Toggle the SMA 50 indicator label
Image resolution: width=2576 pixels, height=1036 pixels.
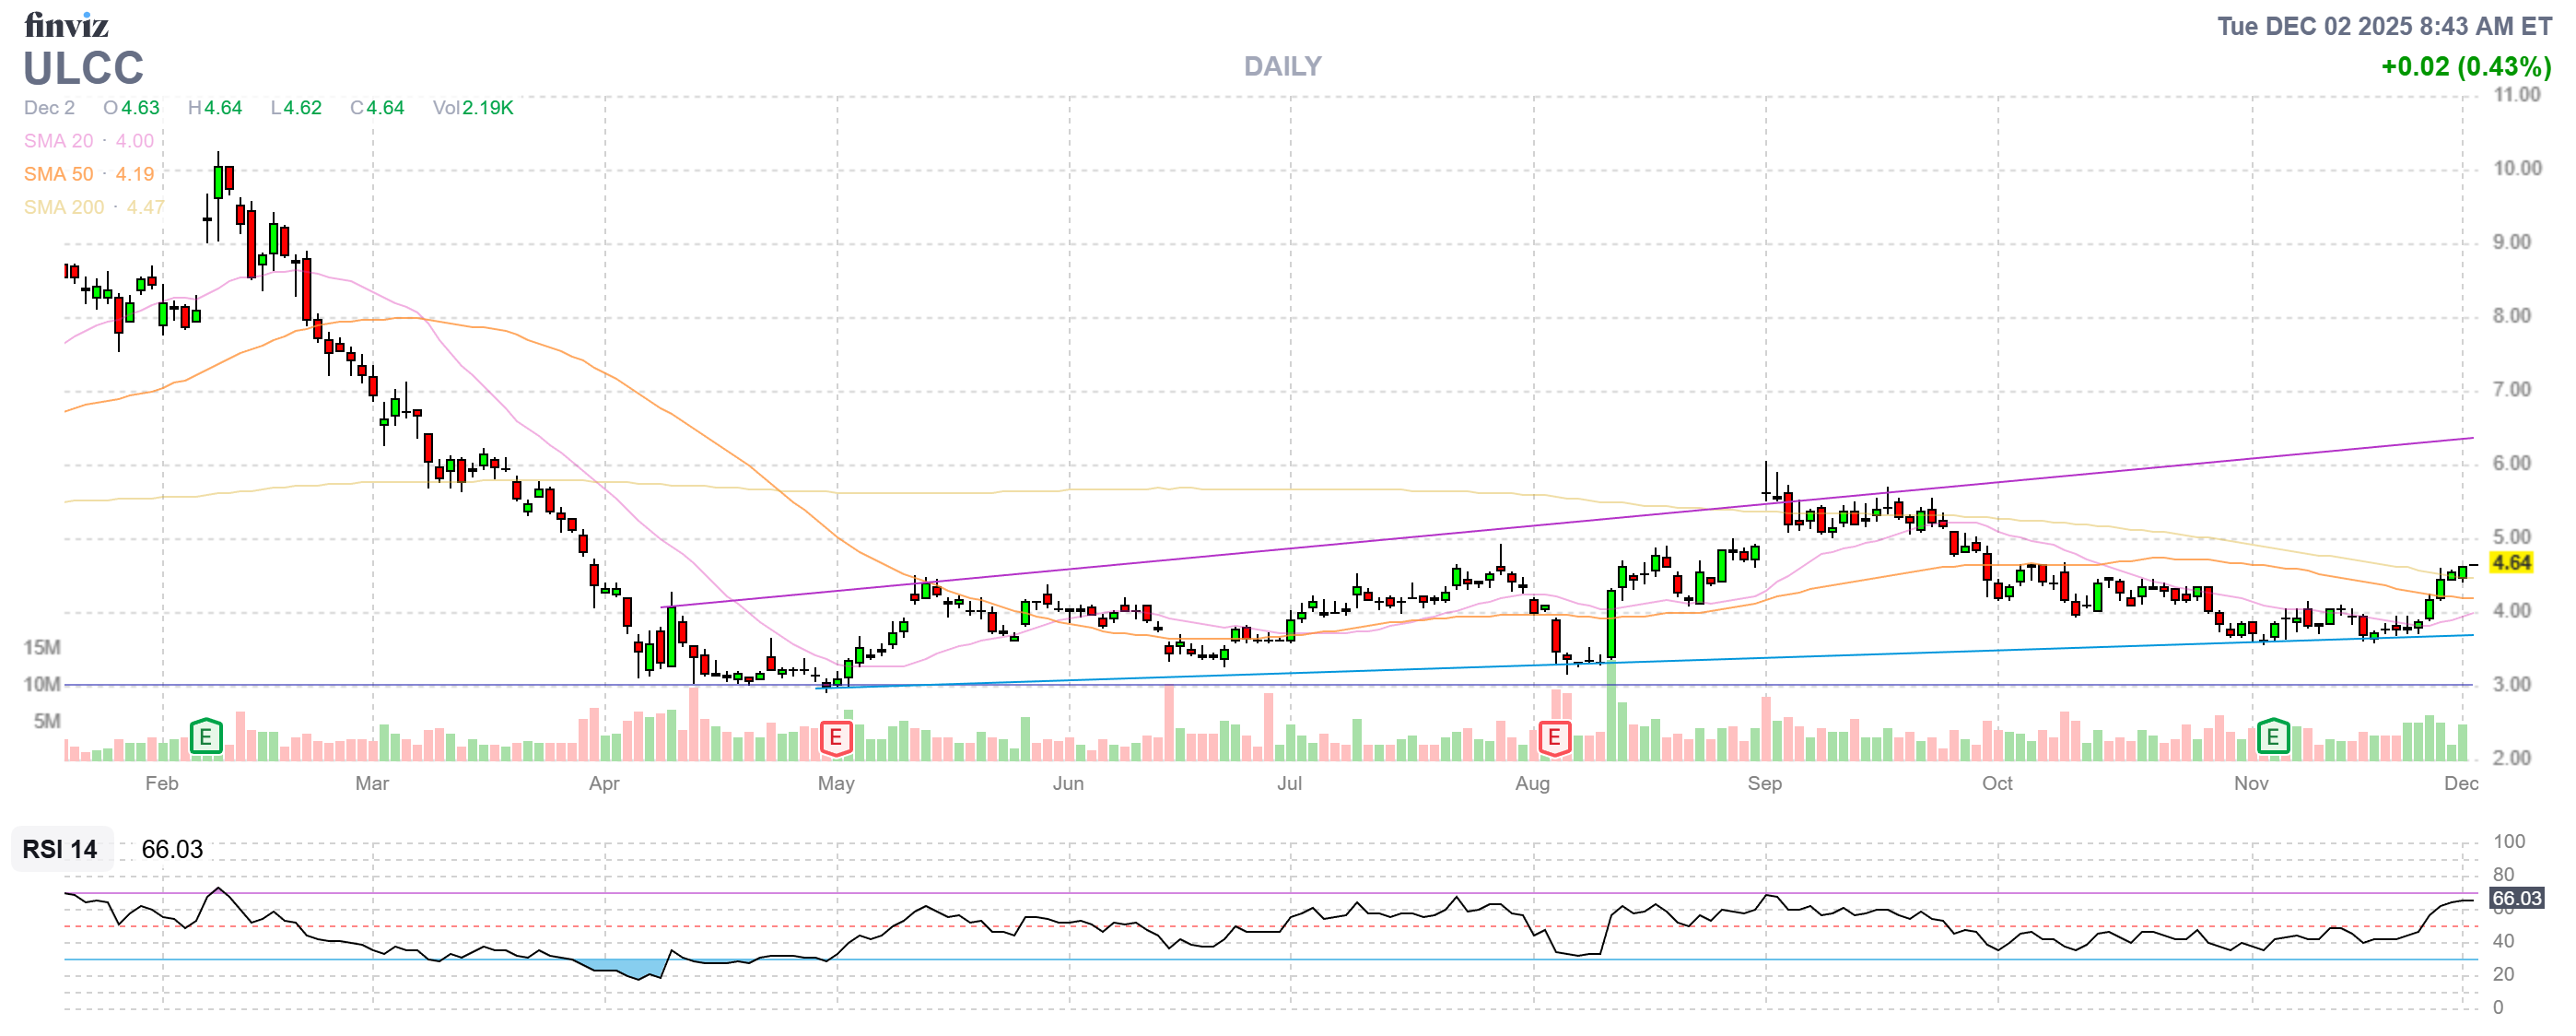58,174
